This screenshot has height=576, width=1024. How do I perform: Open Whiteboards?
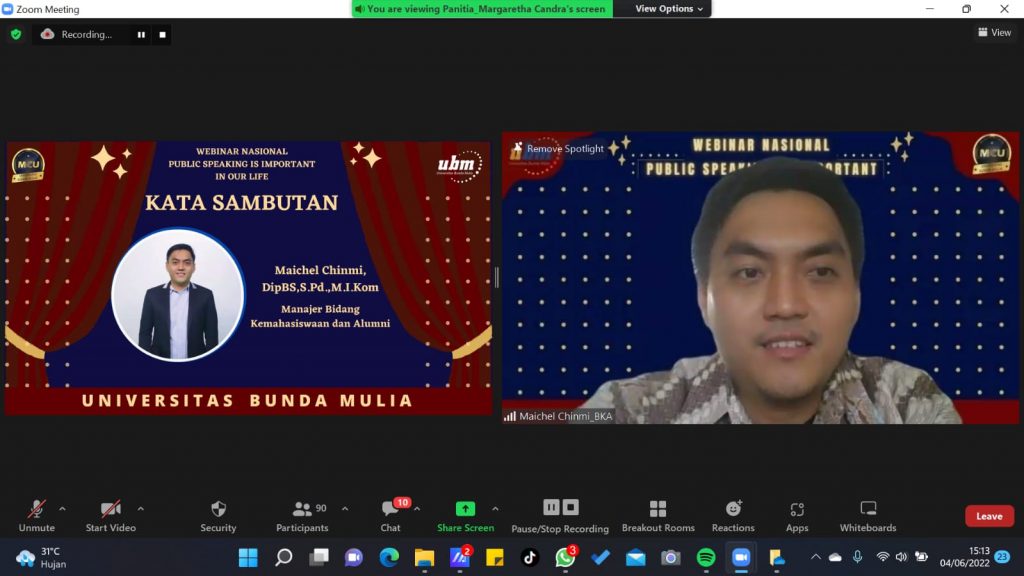click(x=868, y=516)
